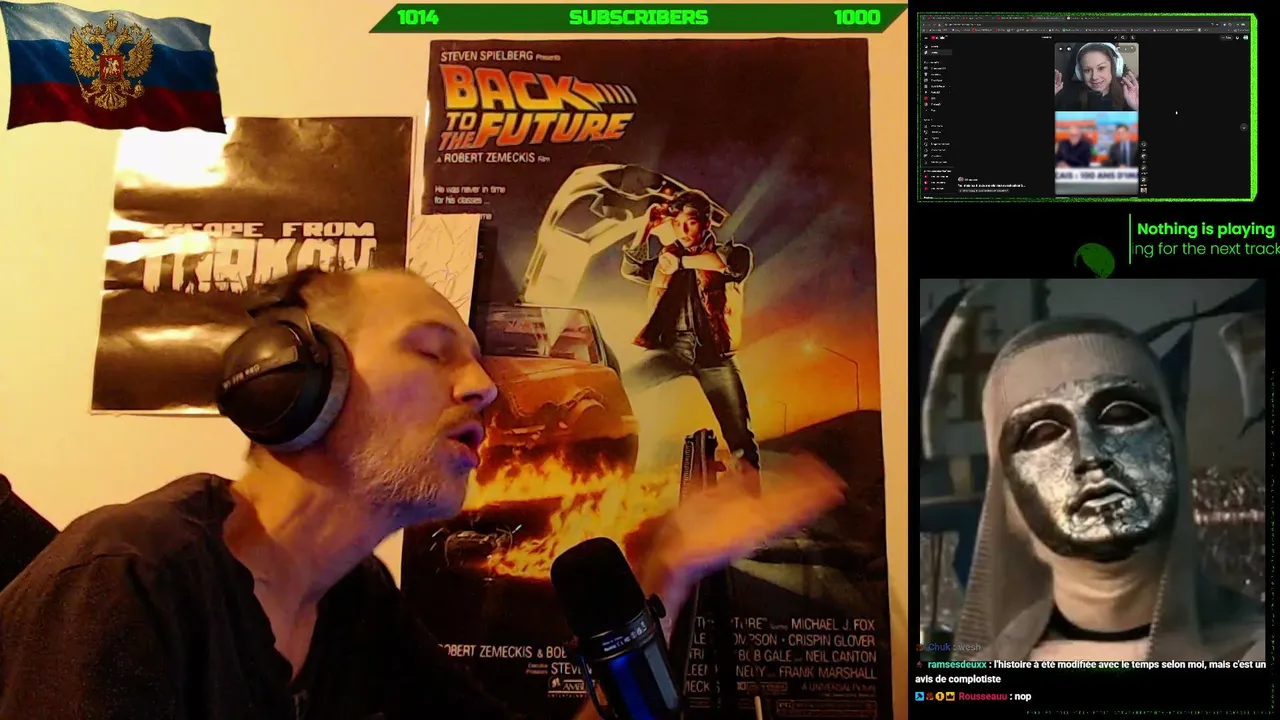Click the current subscriber count 1014
This screenshot has width=1280, height=720.
(x=418, y=17)
